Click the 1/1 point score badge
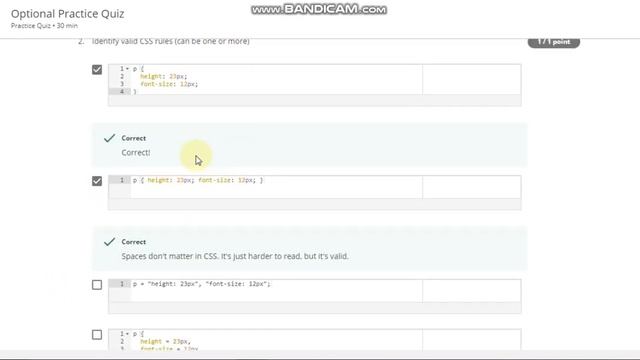 tap(553, 42)
